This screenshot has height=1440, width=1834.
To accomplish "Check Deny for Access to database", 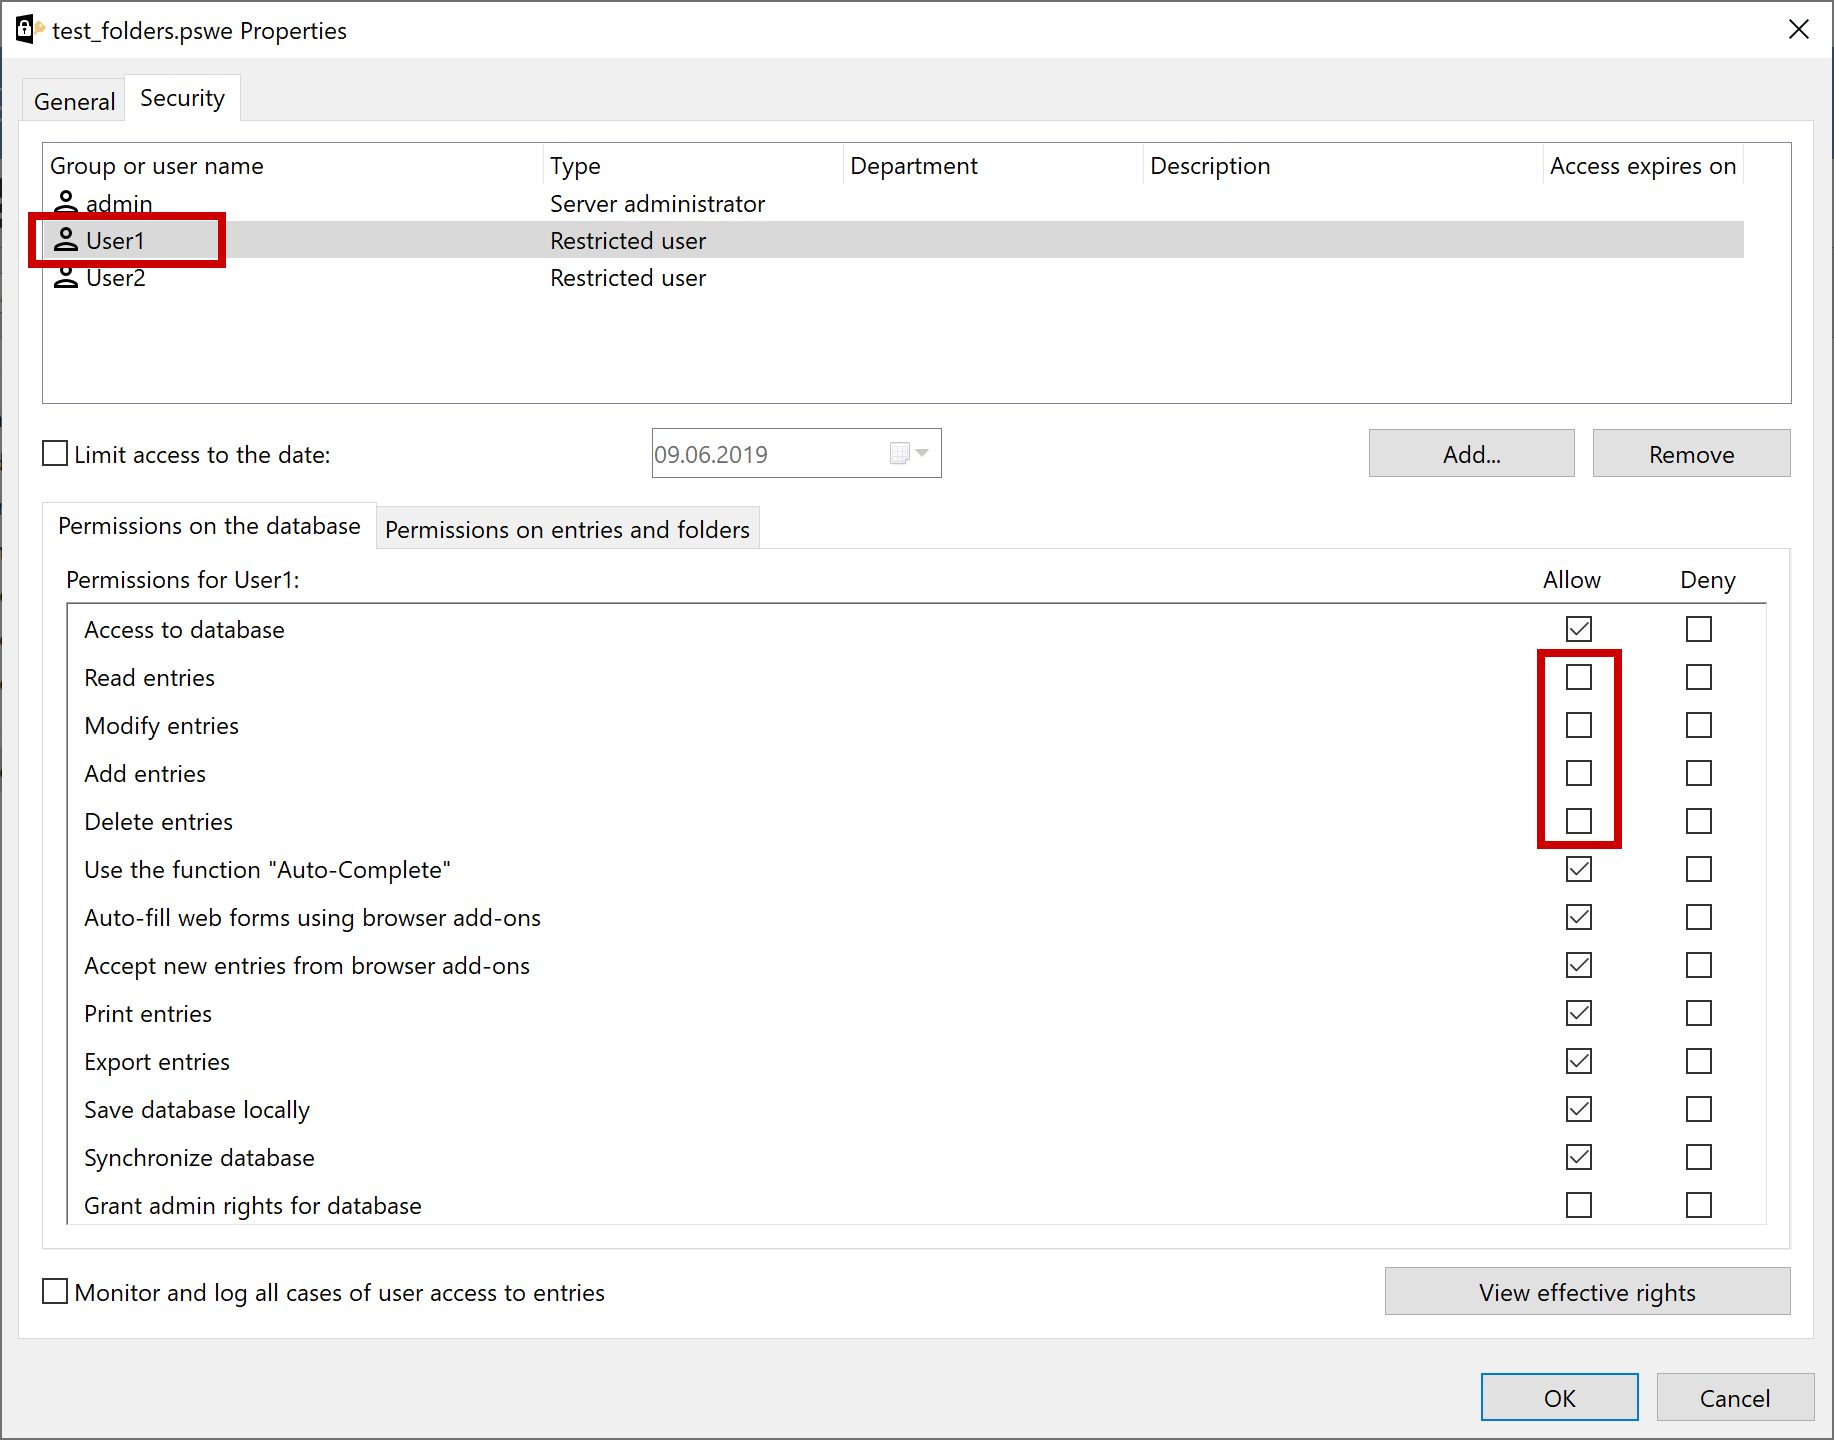I will coord(1699,629).
